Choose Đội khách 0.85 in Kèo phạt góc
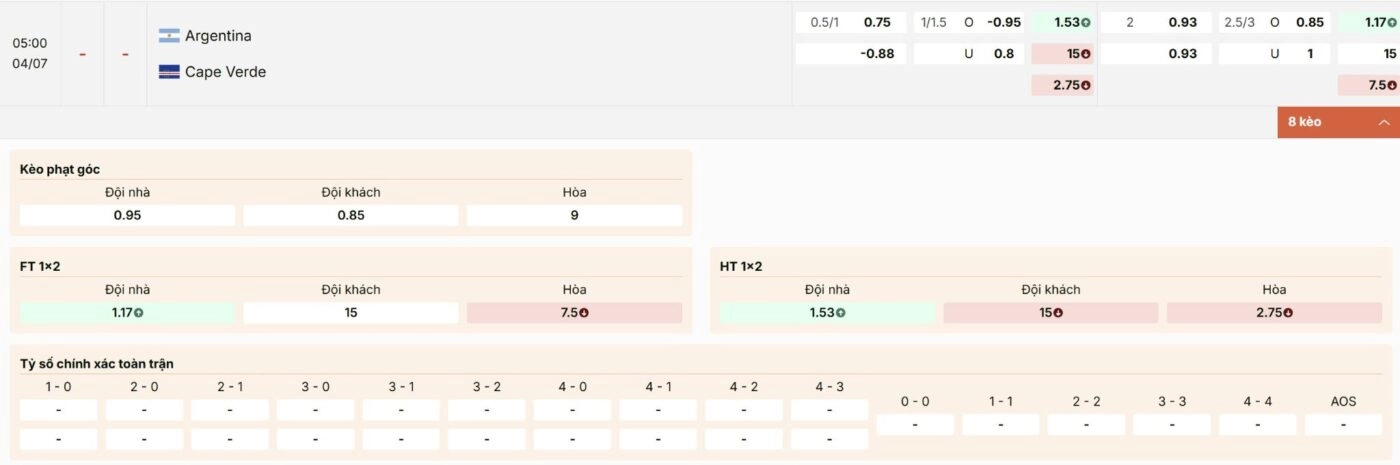Image resolution: width=1400 pixels, height=465 pixels. (x=351, y=215)
